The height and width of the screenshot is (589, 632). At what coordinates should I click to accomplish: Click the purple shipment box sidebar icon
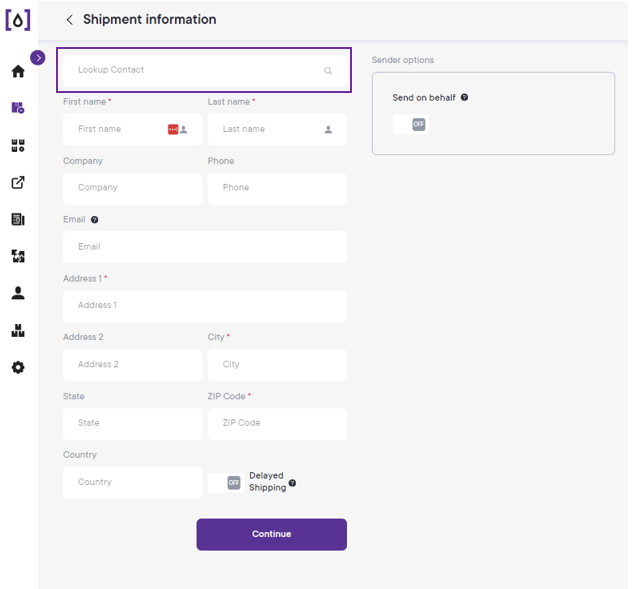tap(18, 108)
